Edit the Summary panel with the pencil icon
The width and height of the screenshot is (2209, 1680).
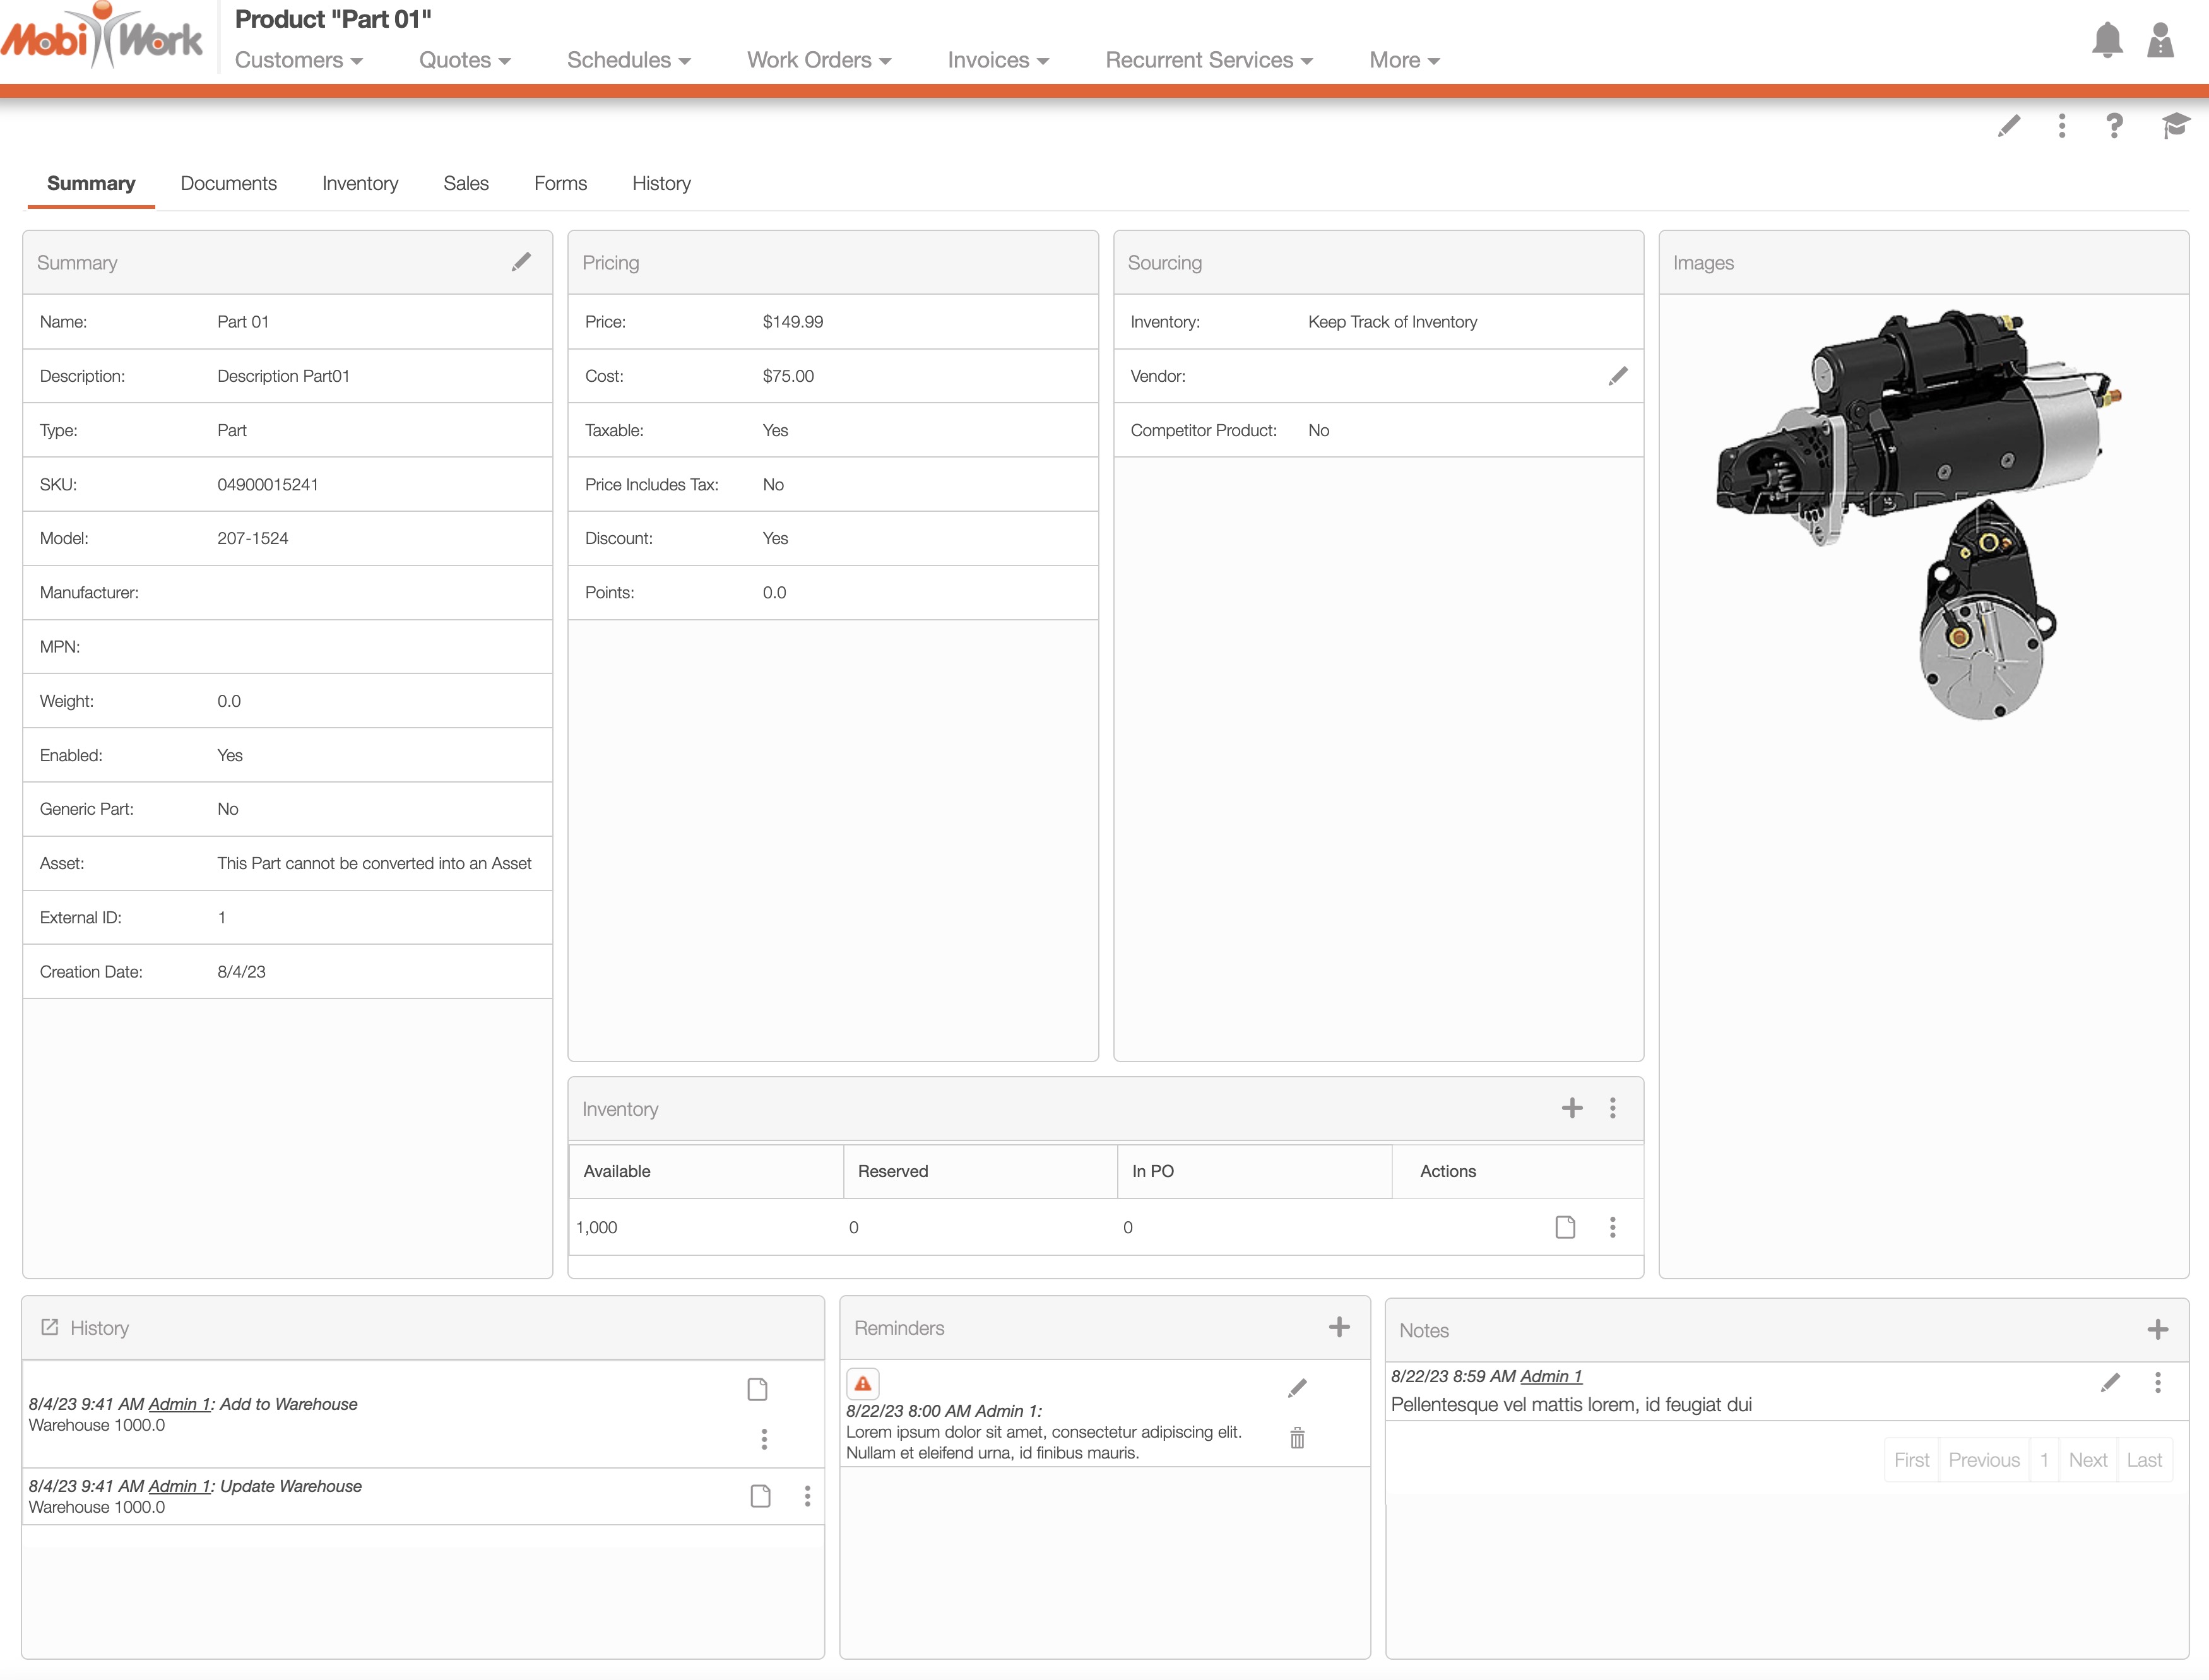(x=521, y=262)
